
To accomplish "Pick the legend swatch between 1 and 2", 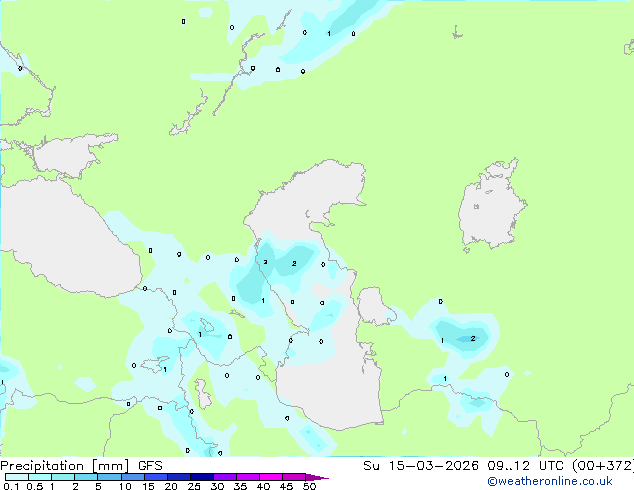I will click(63, 477).
